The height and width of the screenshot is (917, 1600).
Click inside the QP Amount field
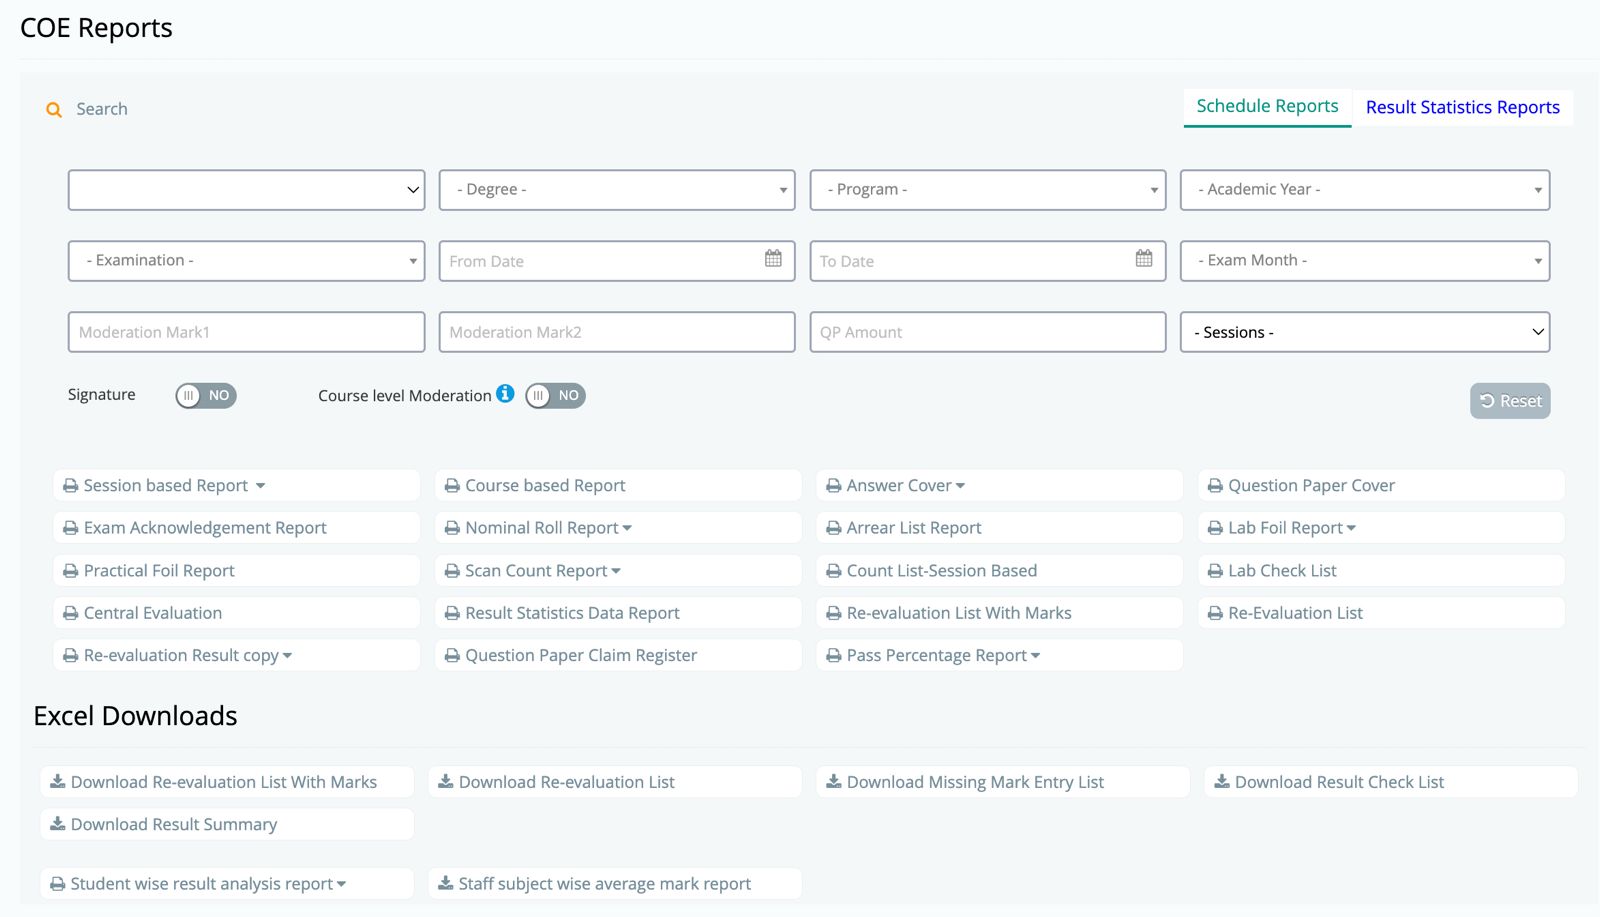point(987,332)
